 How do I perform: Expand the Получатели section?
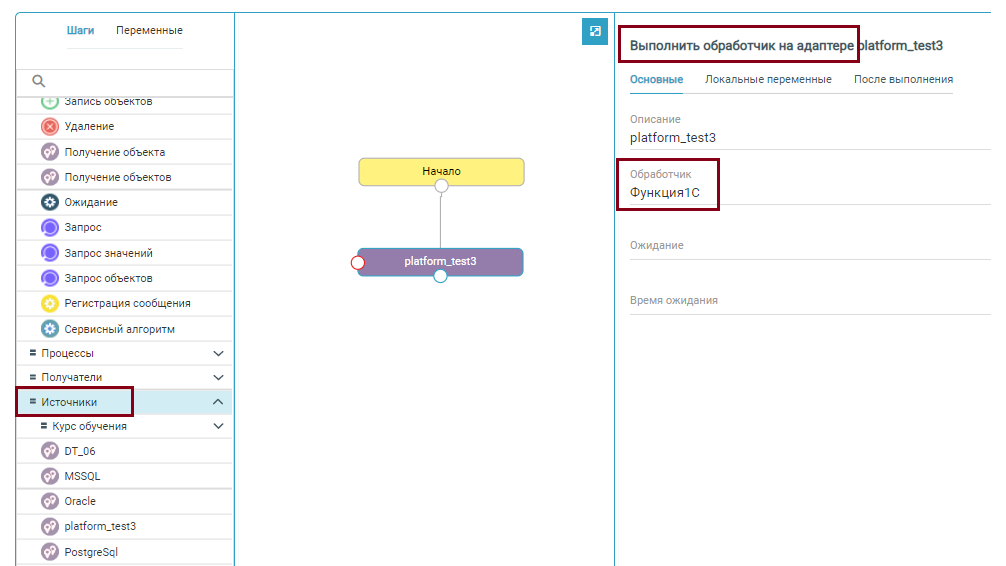point(218,378)
